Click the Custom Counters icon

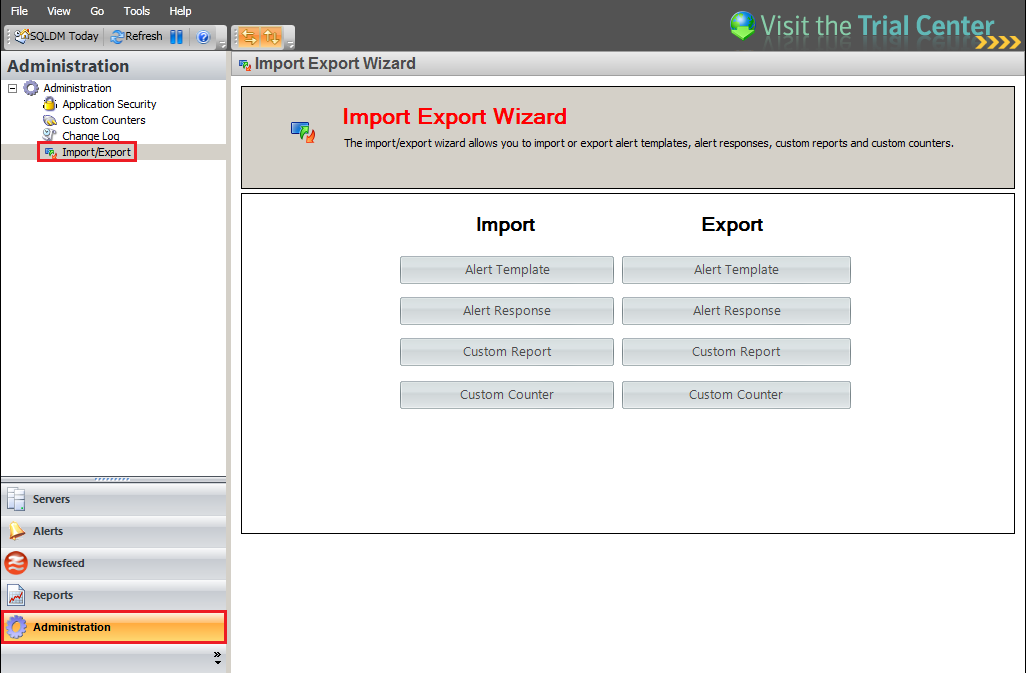50,120
